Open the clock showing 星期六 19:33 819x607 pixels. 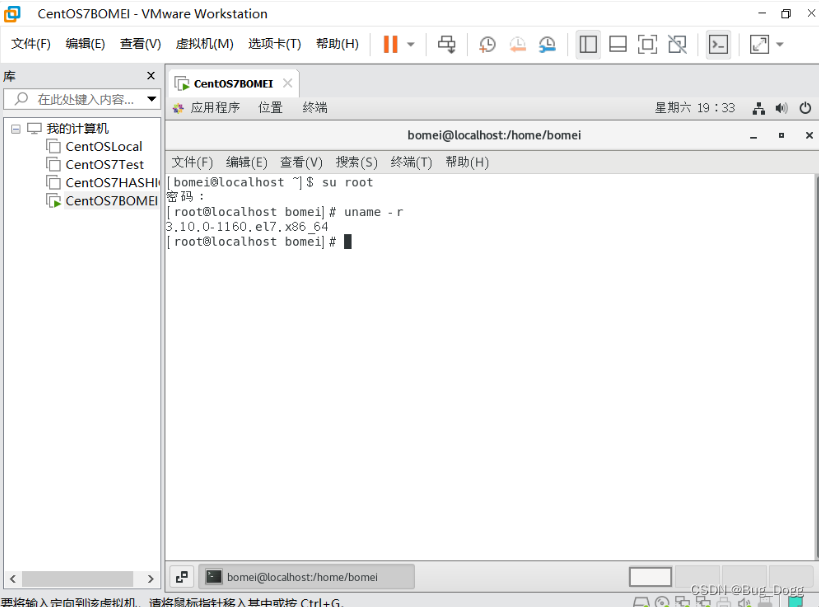[x=695, y=108]
